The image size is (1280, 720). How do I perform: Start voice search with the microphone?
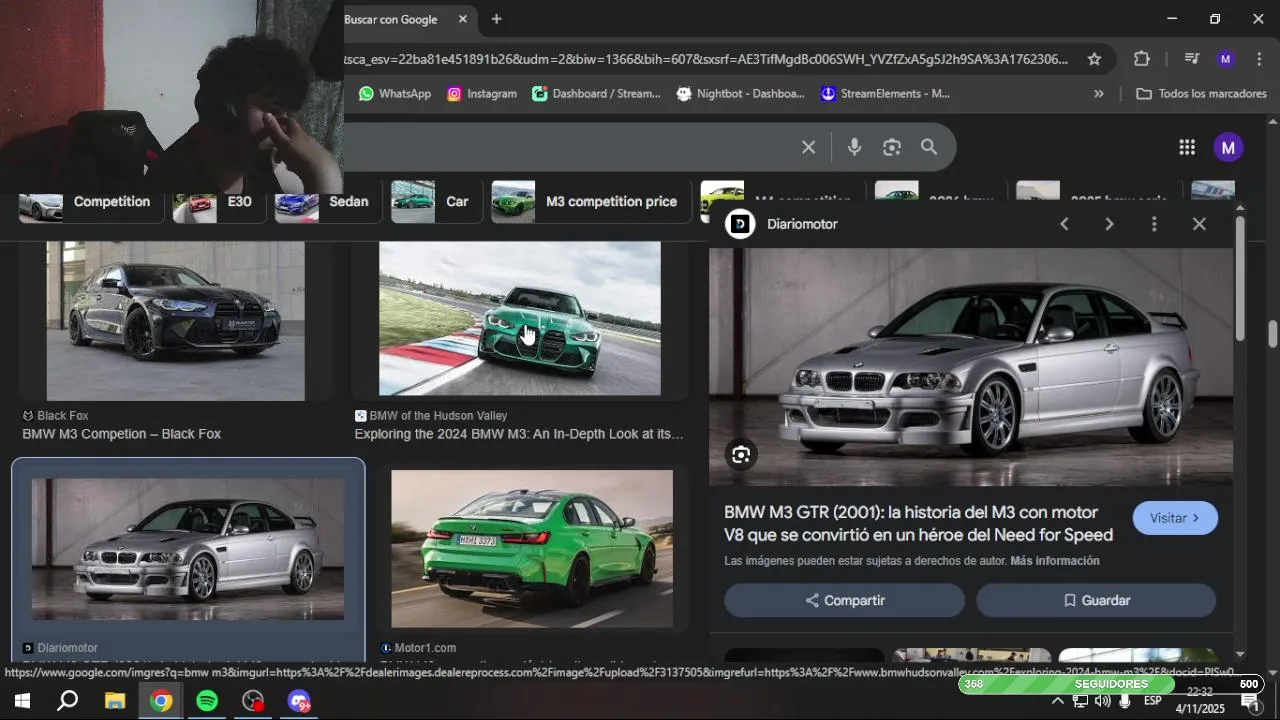(854, 147)
